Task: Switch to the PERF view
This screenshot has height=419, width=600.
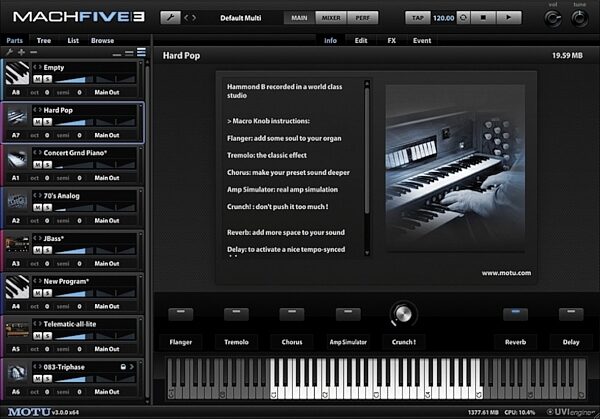Action: tap(363, 18)
